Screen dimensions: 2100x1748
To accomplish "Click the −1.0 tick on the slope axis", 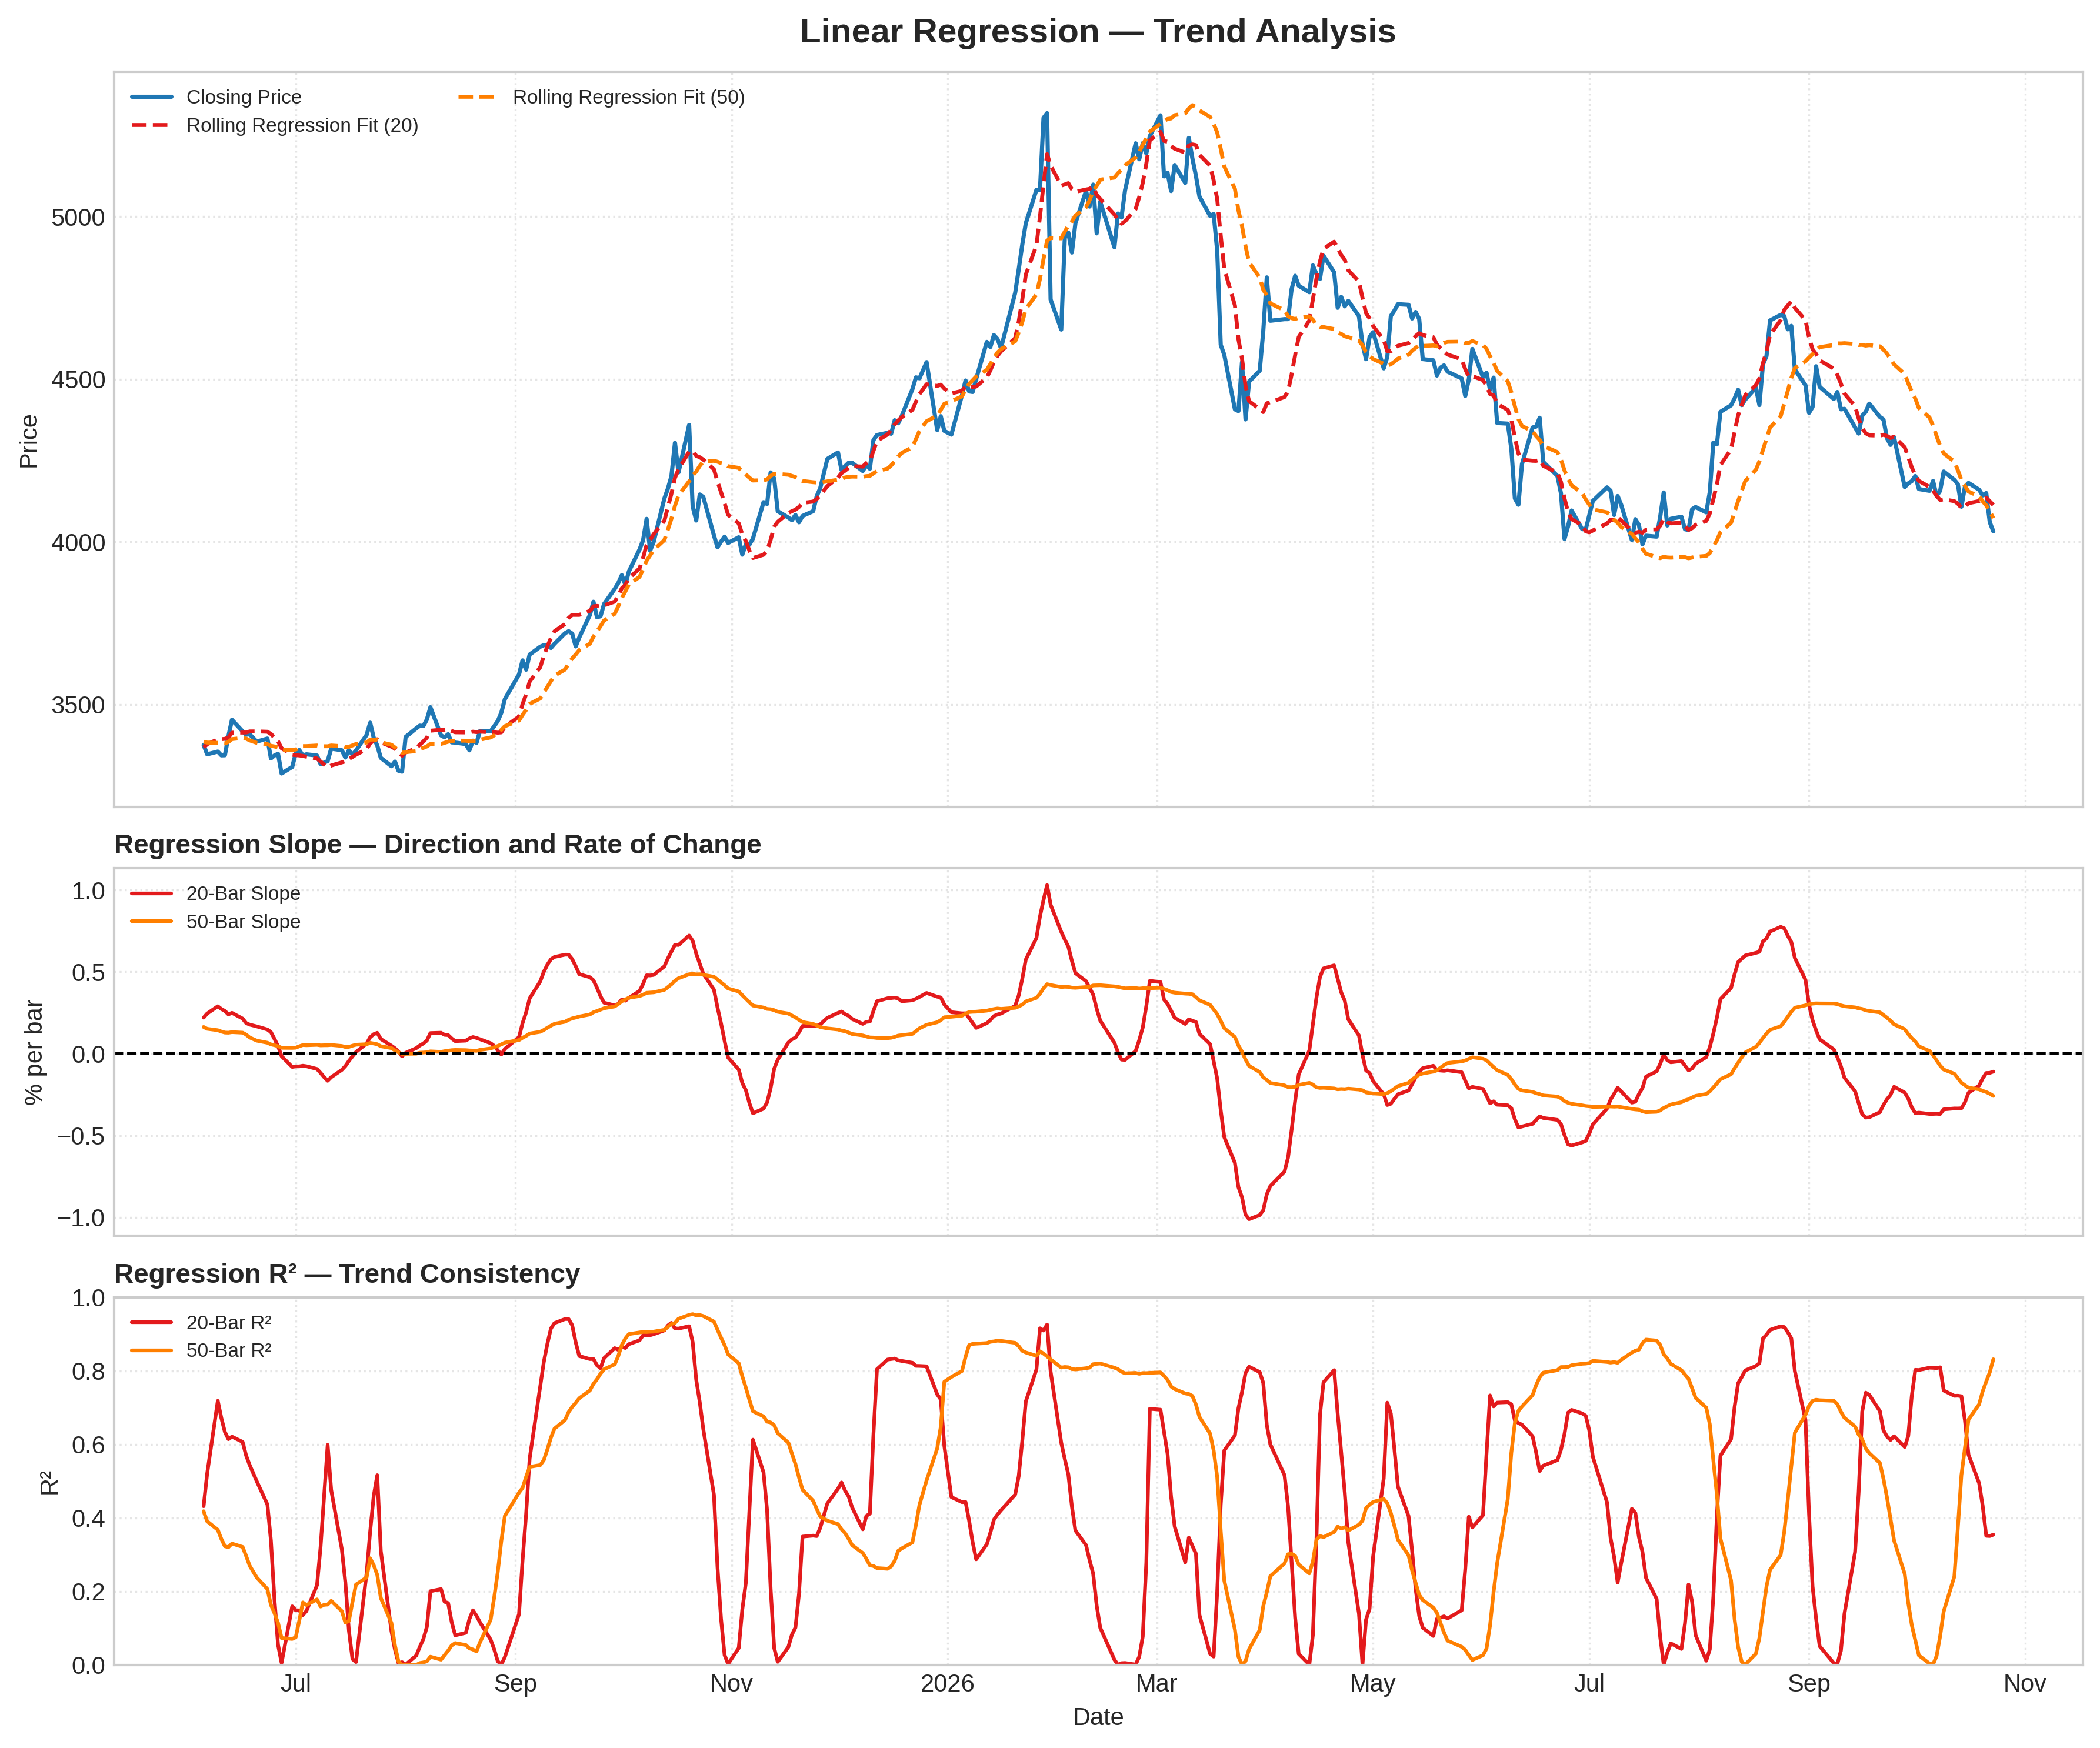I will (x=80, y=1218).
